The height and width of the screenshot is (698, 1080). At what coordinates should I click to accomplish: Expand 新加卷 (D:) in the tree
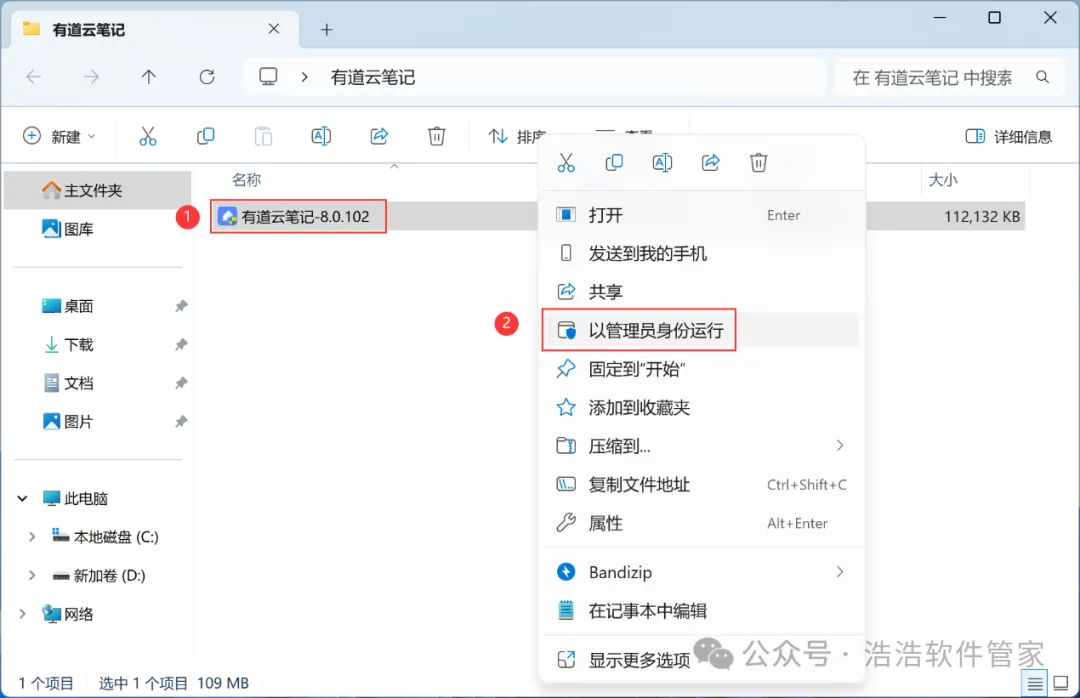point(32,575)
